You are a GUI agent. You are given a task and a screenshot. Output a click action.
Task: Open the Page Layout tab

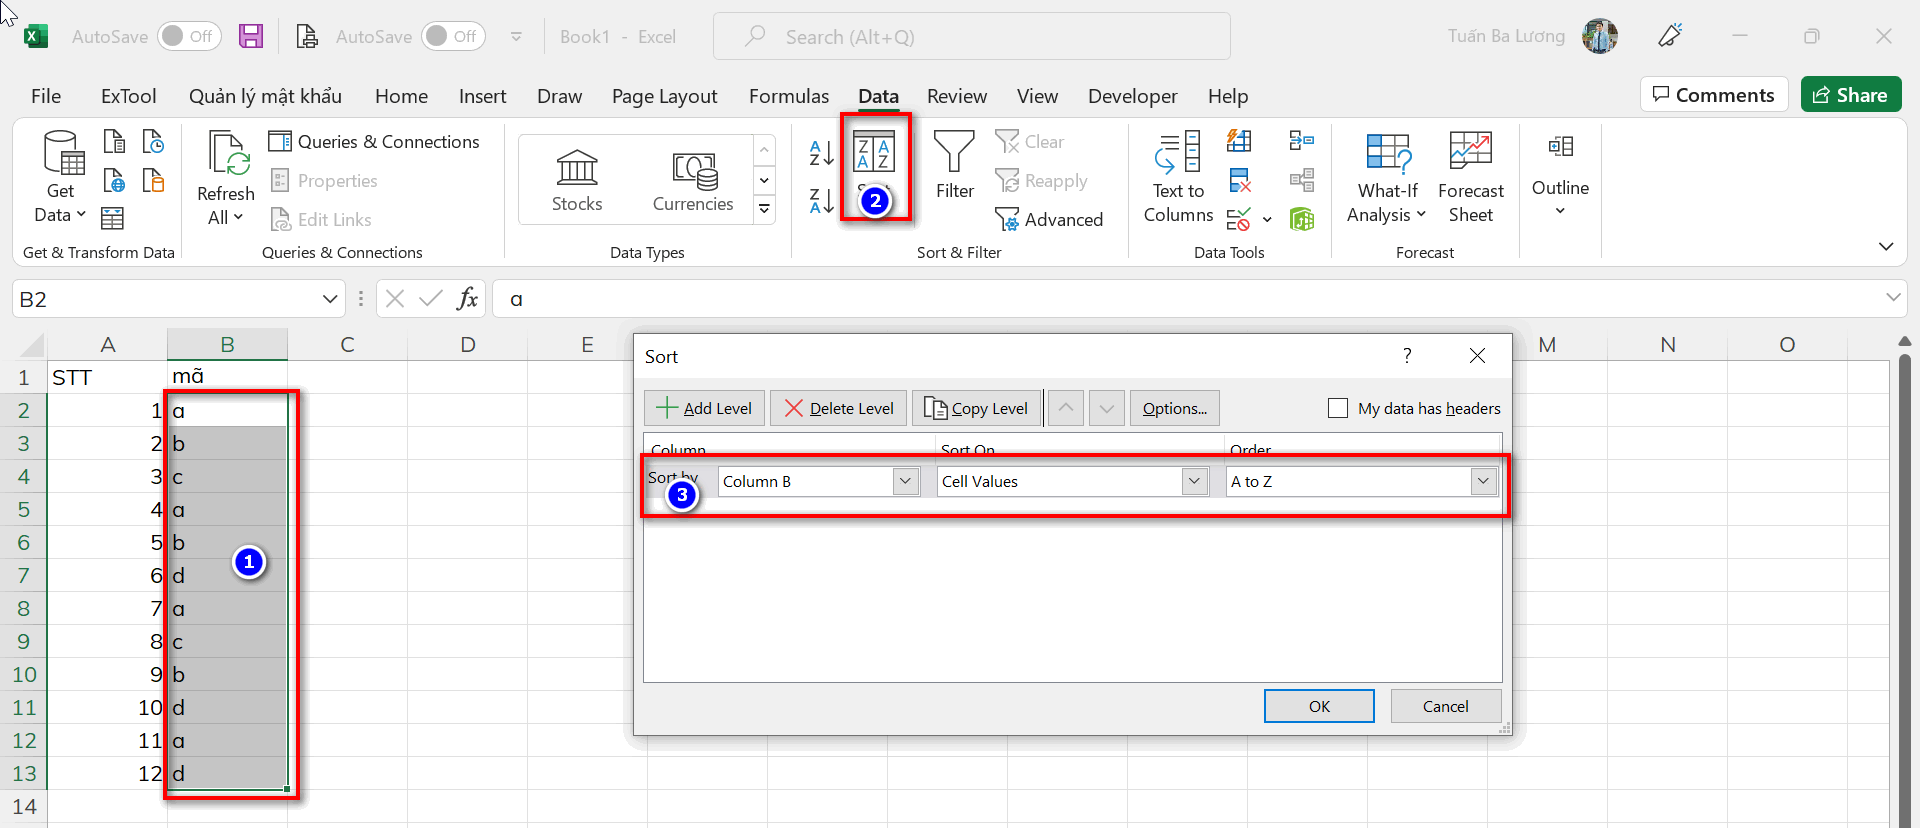[x=664, y=96]
